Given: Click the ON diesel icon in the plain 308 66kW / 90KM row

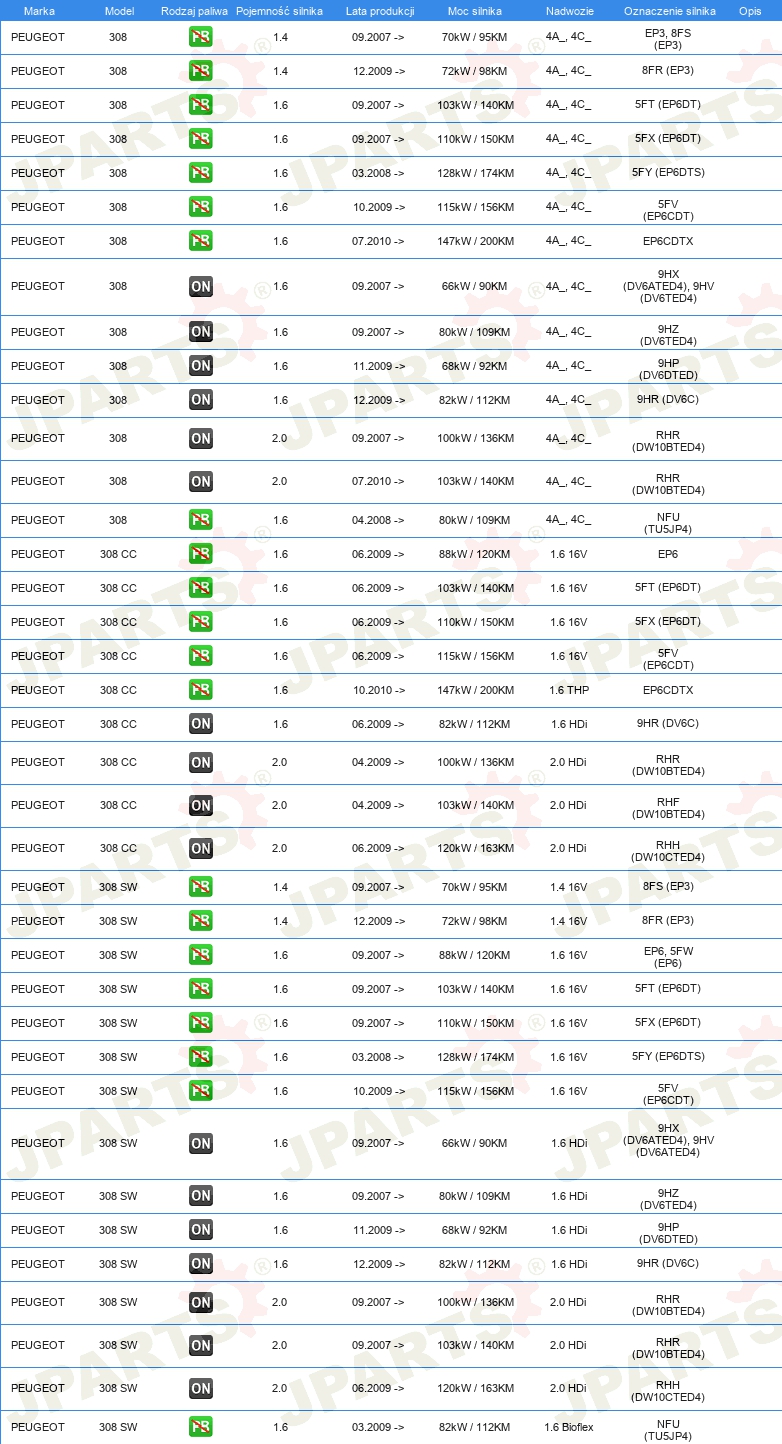Looking at the screenshot, I should click(201, 287).
